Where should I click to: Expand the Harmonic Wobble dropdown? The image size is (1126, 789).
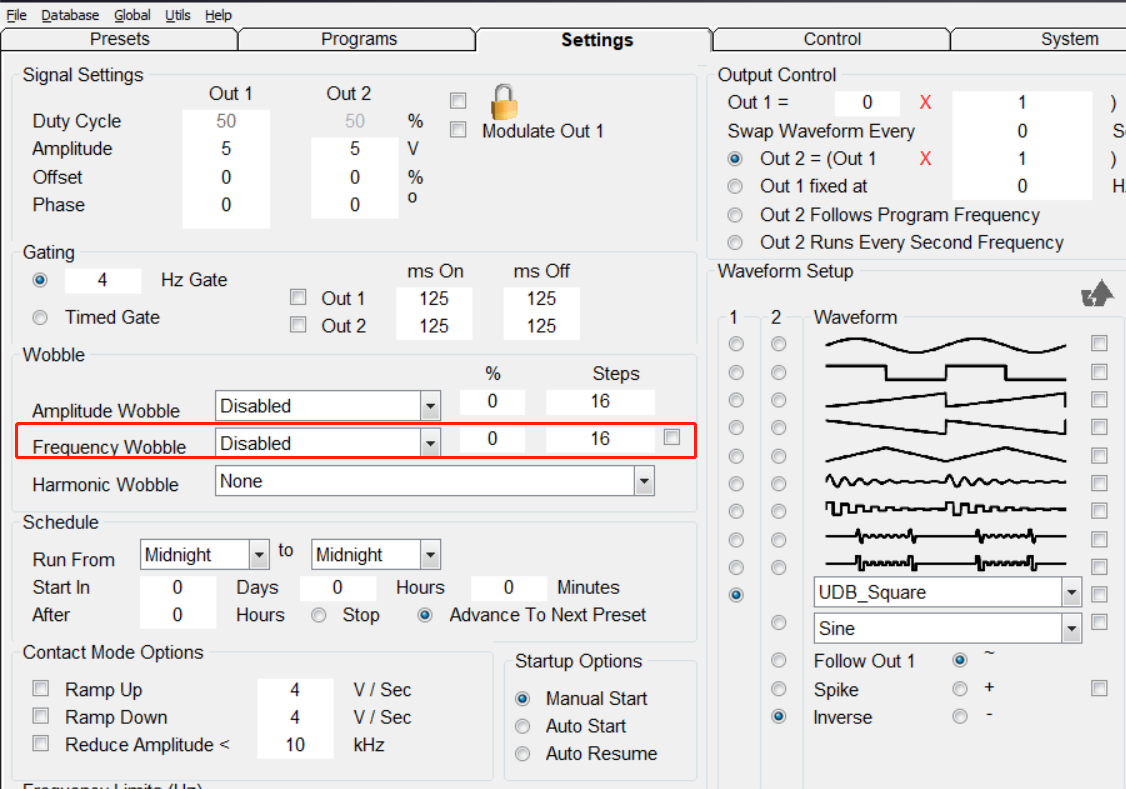click(x=643, y=482)
